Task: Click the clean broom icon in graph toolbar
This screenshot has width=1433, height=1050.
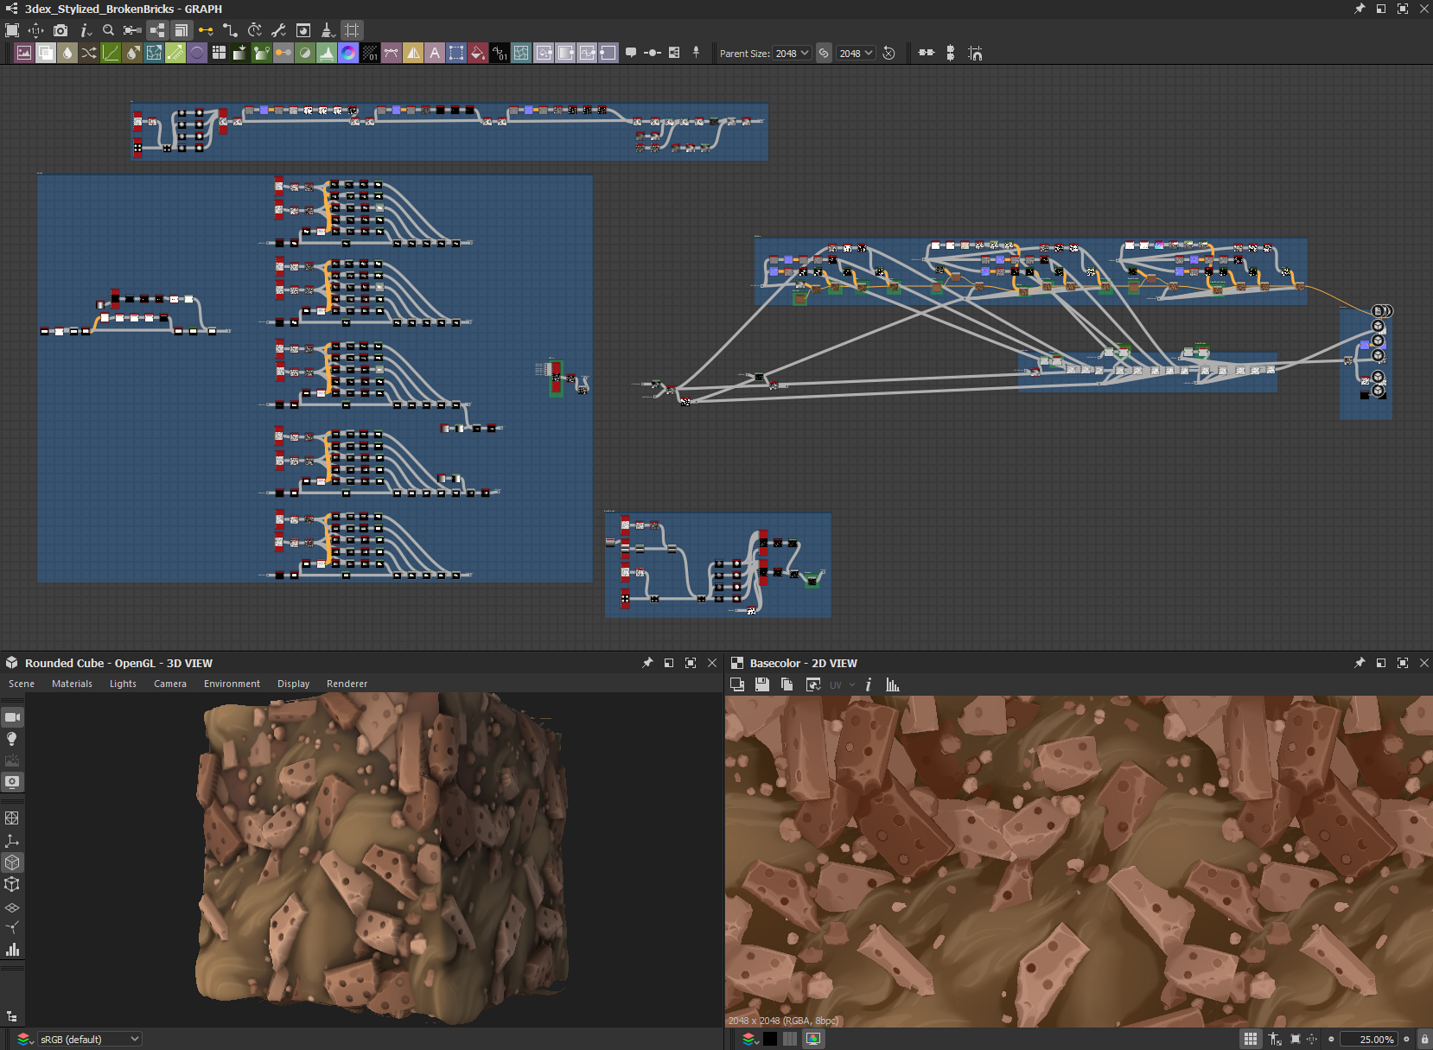Action: pos(327,31)
